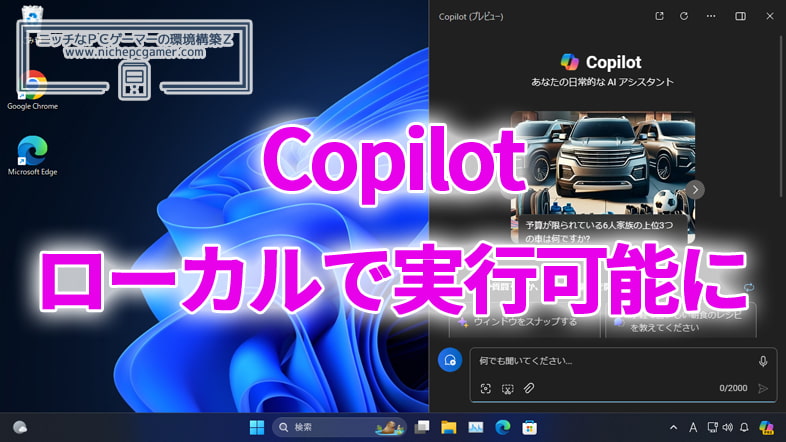Open Copilot in a new window

click(659, 16)
